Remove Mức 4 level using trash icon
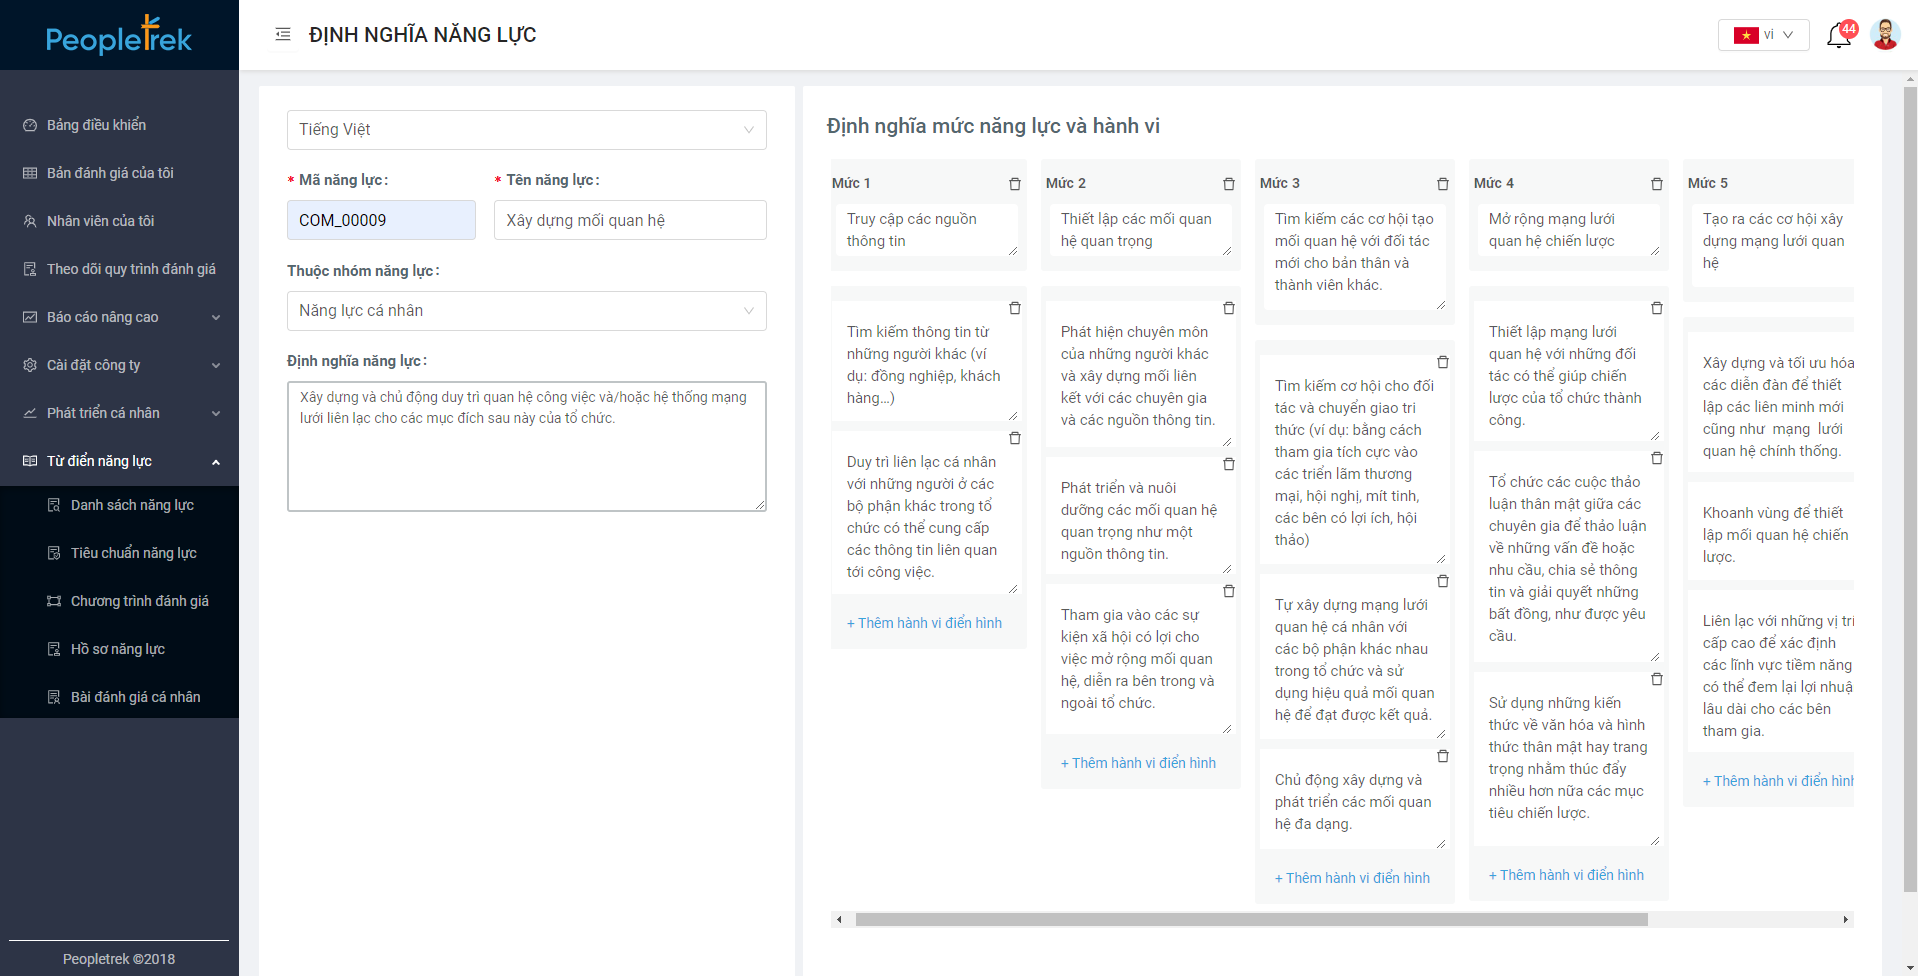Screen dimensions: 1918x976 [1656, 184]
